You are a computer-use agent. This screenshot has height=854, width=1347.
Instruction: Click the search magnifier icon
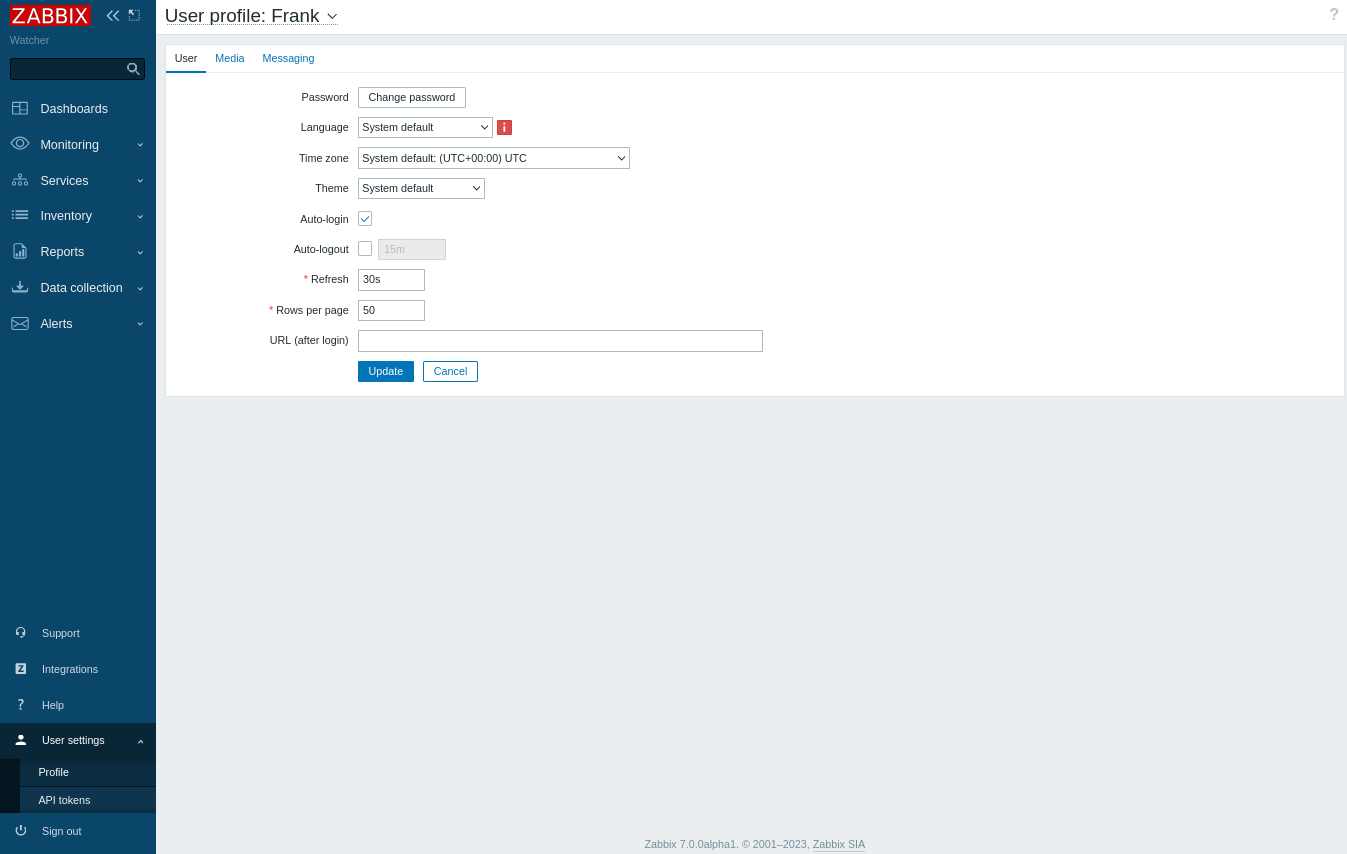[x=133, y=69]
